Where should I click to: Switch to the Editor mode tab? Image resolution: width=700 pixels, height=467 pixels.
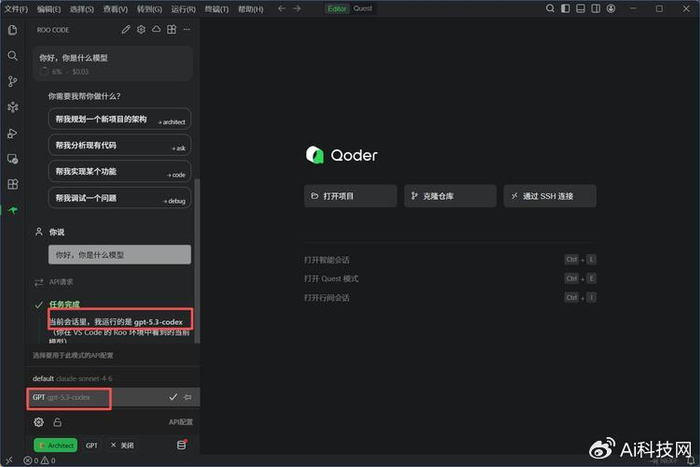tap(337, 8)
